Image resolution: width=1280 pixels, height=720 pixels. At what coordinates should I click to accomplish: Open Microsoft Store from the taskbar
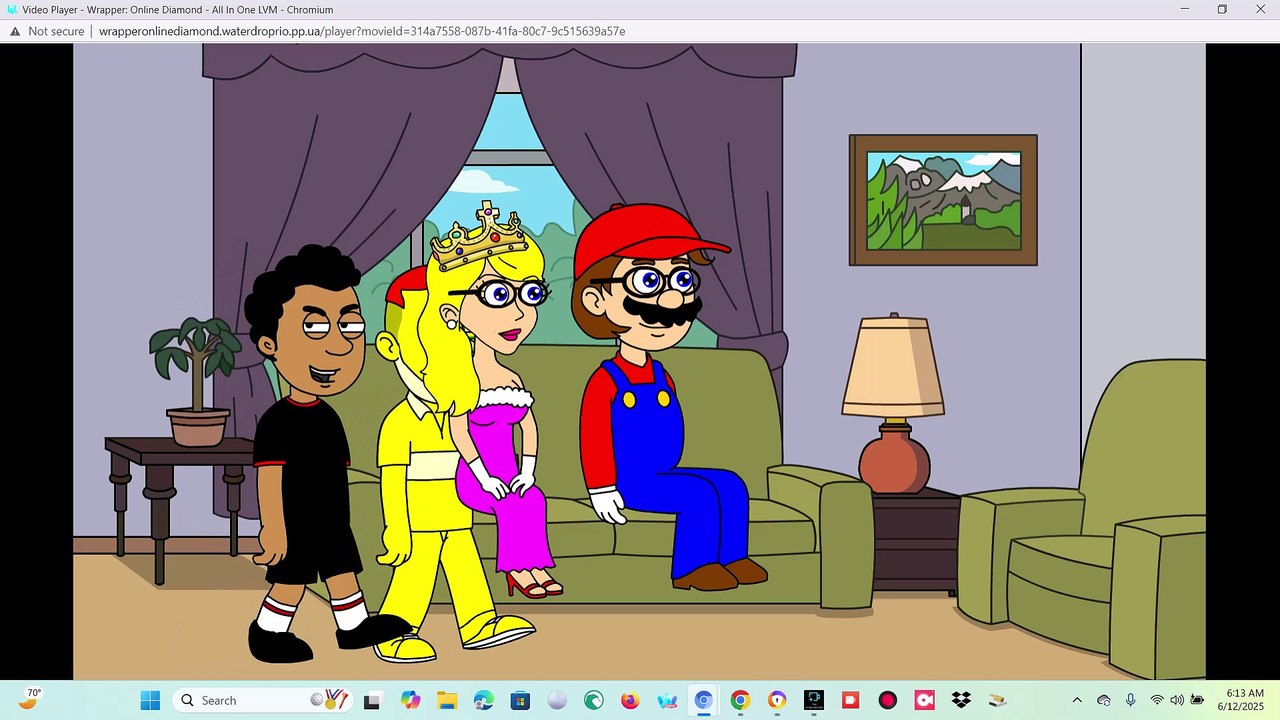tap(520, 700)
